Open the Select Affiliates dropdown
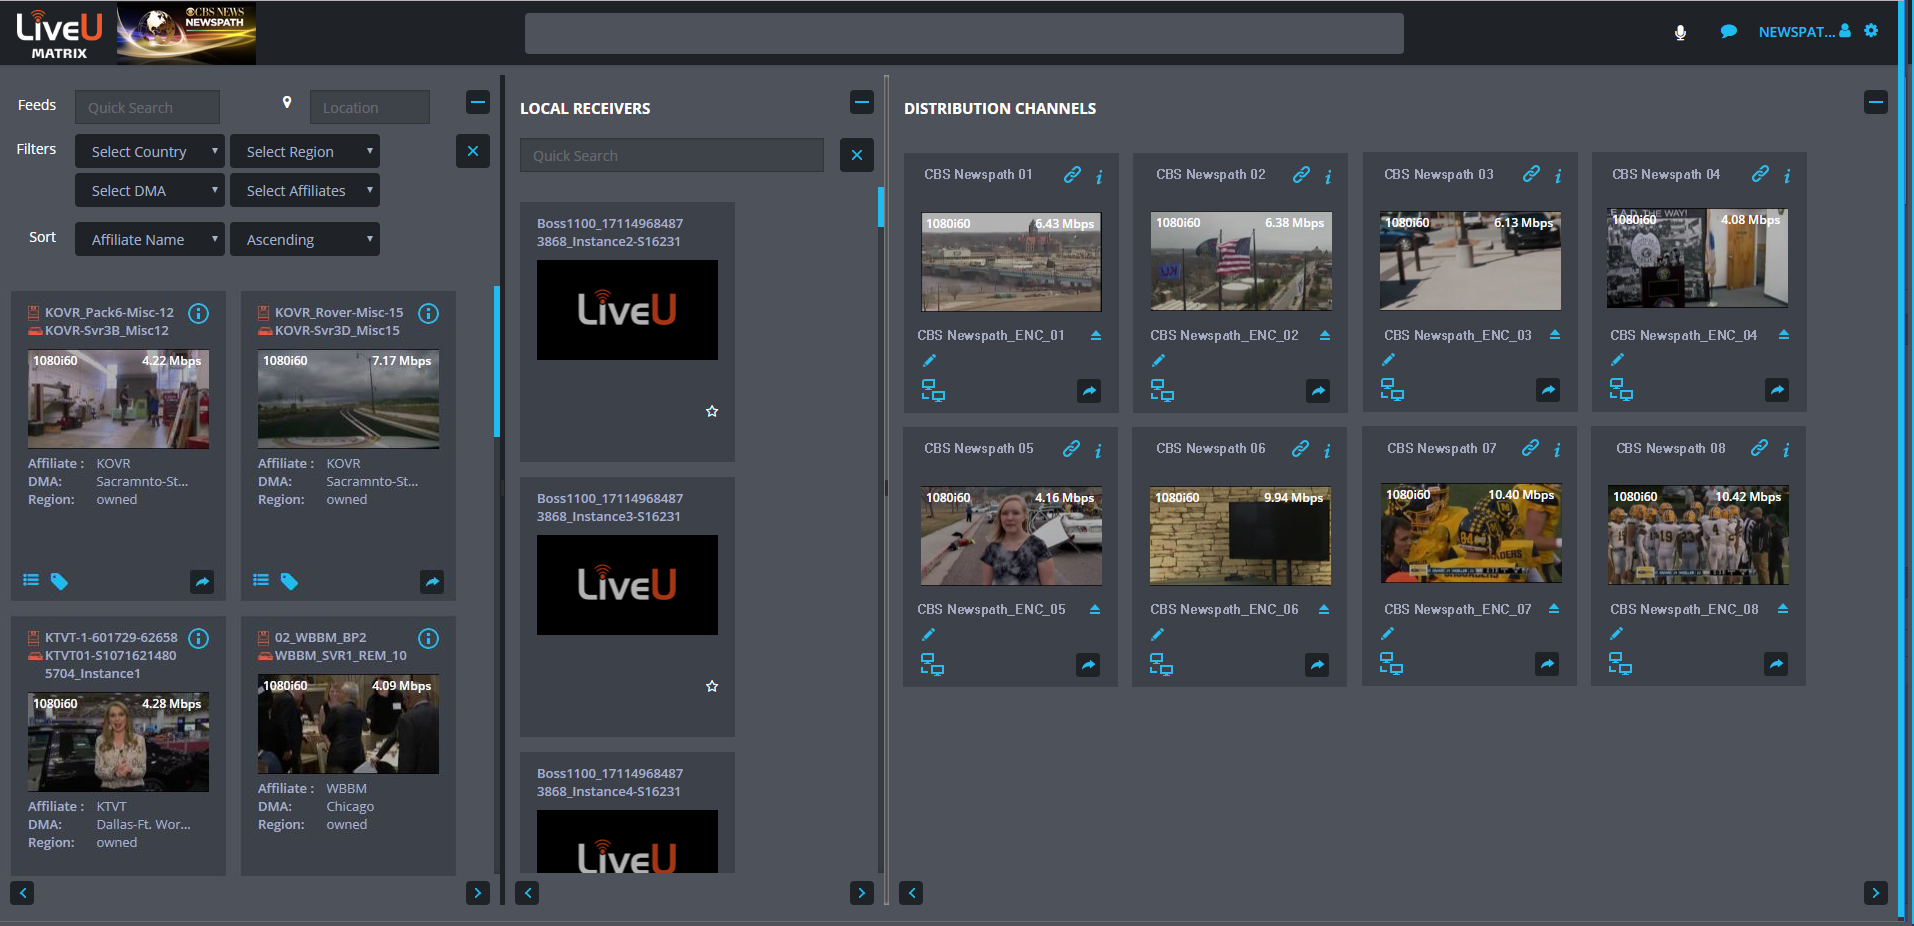 point(304,190)
